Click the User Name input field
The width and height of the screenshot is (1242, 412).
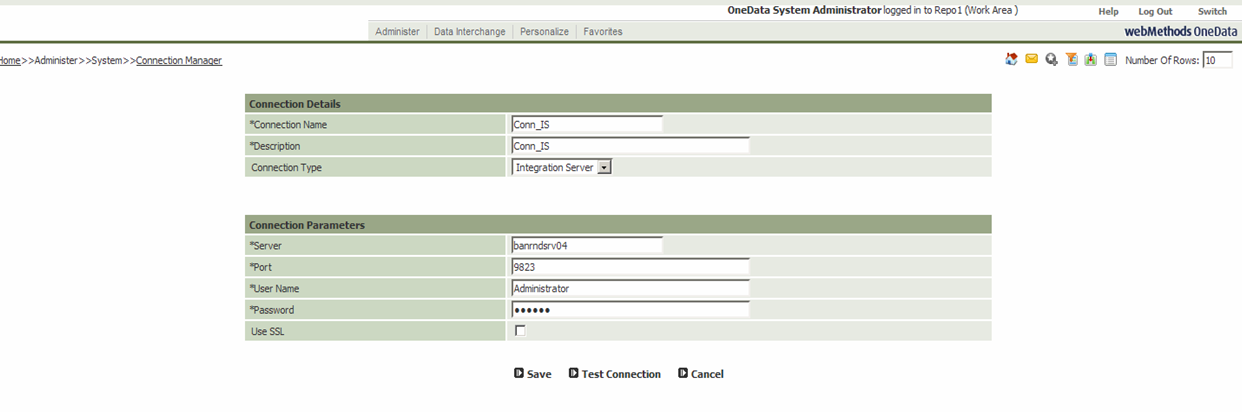(x=630, y=287)
